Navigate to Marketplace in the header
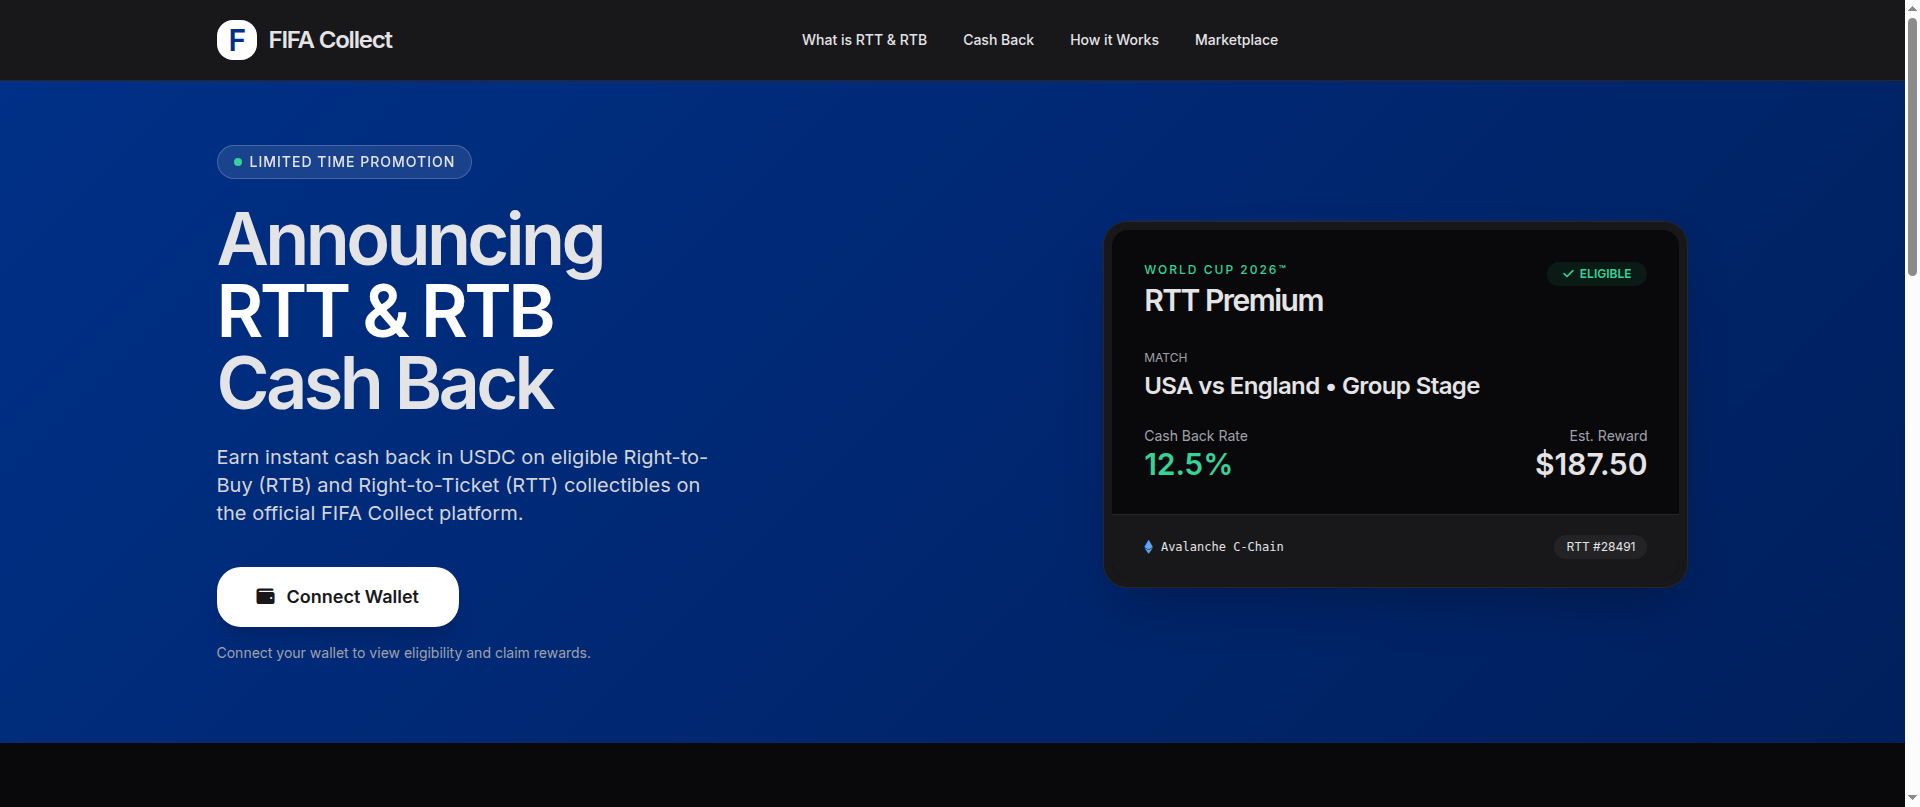Screen dimensions: 1920x807 pos(1236,40)
